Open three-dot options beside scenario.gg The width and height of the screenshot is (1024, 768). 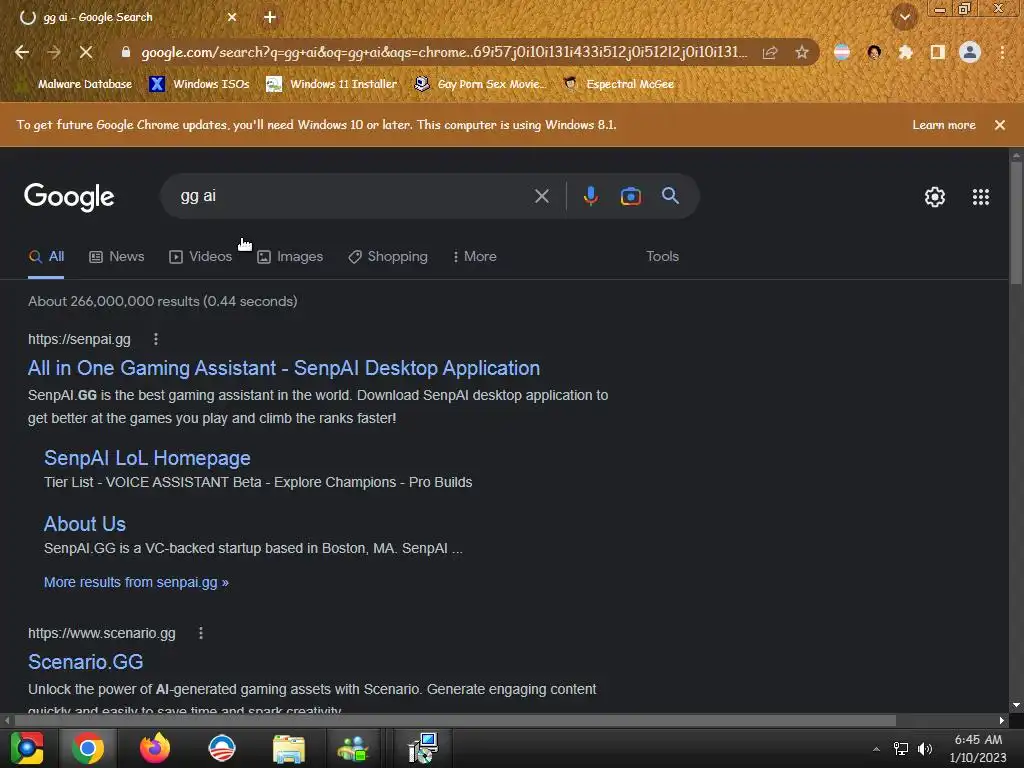201,633
